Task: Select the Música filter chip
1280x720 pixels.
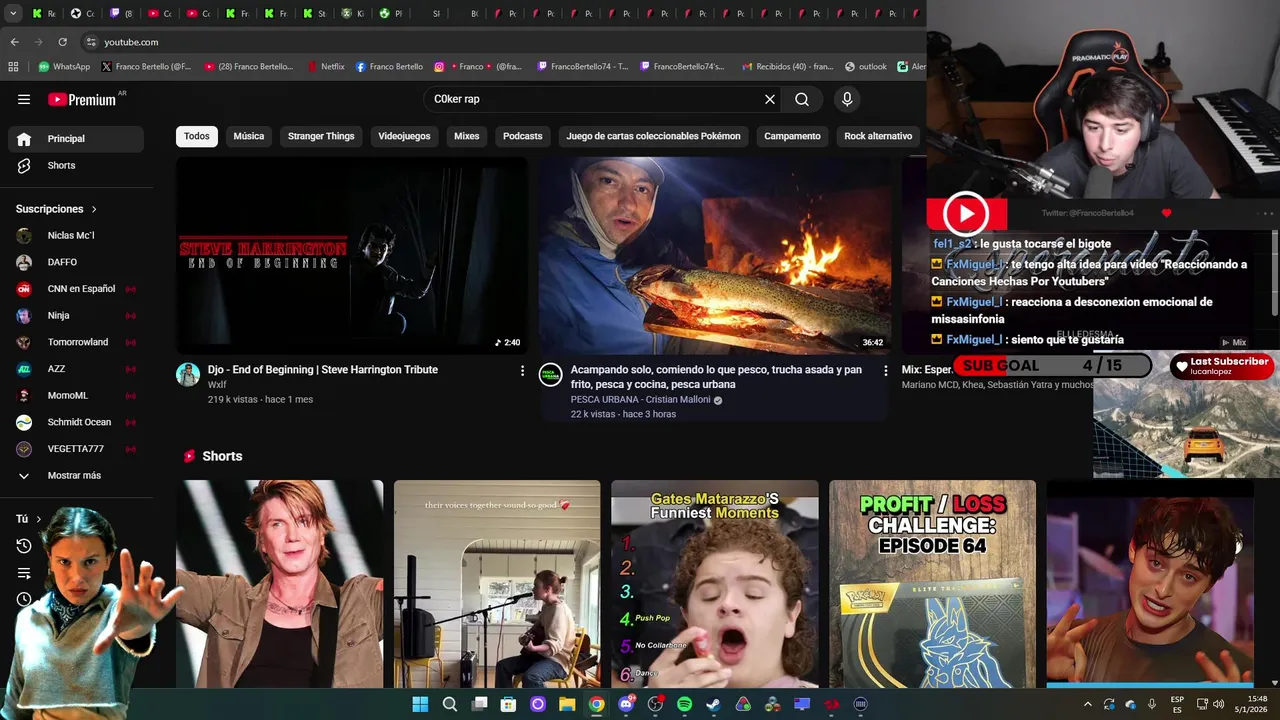Action: 249,136
